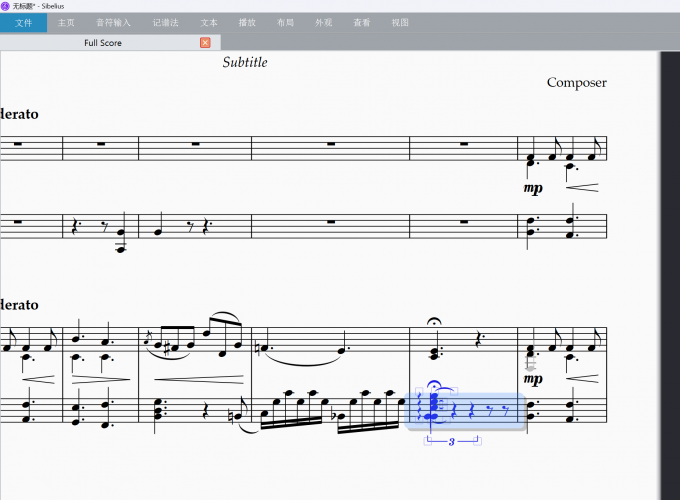Select the Subtitle text
This screenshot has height=500, width=680.
pyautogui.click(x=245, y=62)
